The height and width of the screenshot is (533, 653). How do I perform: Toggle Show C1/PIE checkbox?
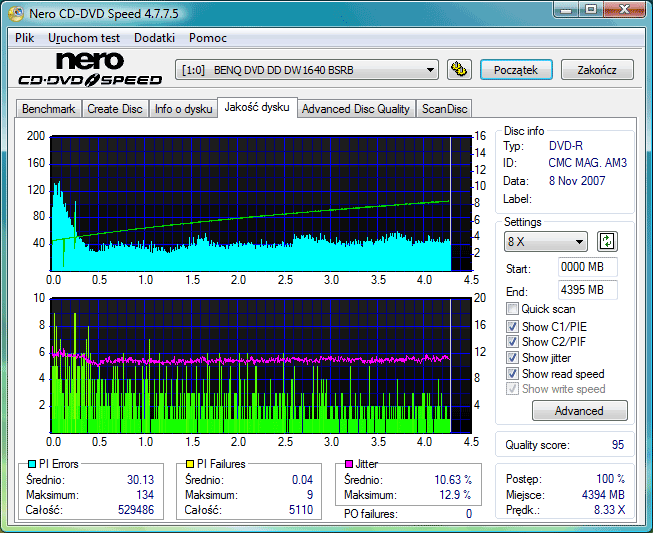[x=512, y=326]
